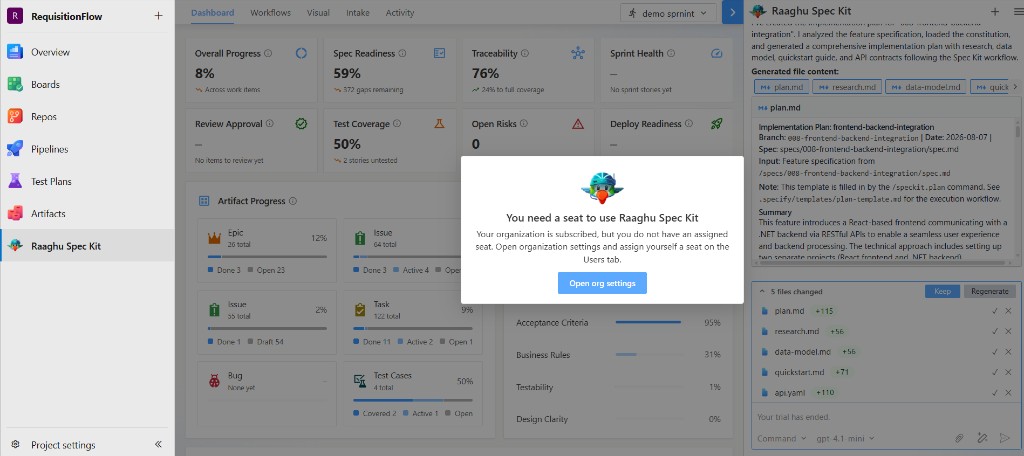1024x456 pixels.
Task: Open Boards from the sidebar
Action: [87, 84]
